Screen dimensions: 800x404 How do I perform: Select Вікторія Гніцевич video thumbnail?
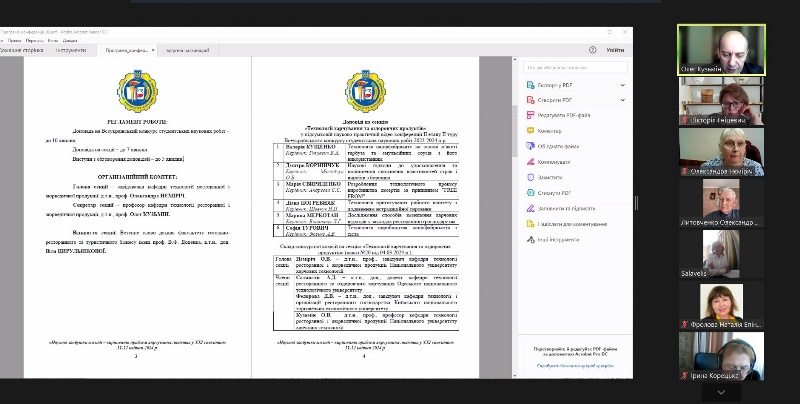[x=721, y=101]
